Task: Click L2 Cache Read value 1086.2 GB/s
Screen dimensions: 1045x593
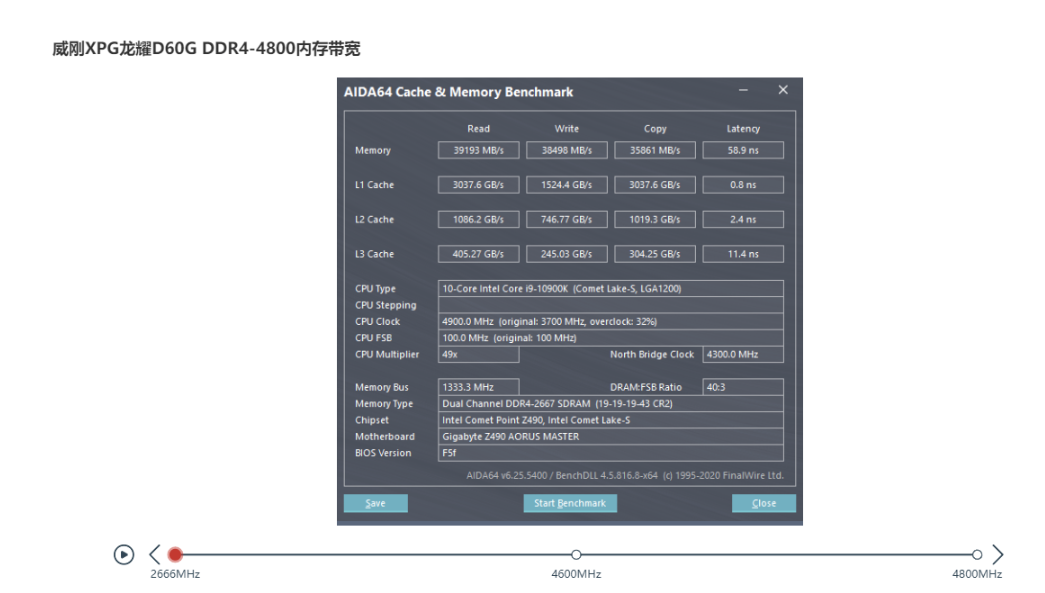Action: click(479, 219)
